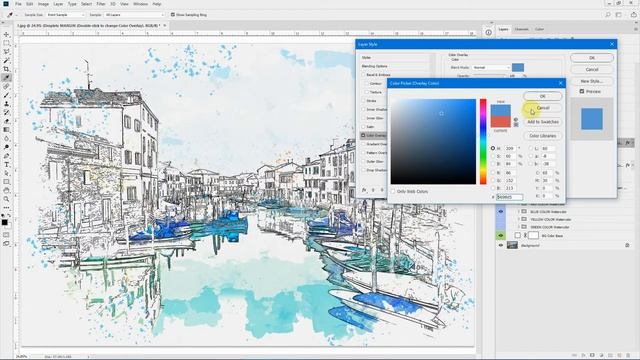Select the Rectangular Marquee tool

click(6, 43)
